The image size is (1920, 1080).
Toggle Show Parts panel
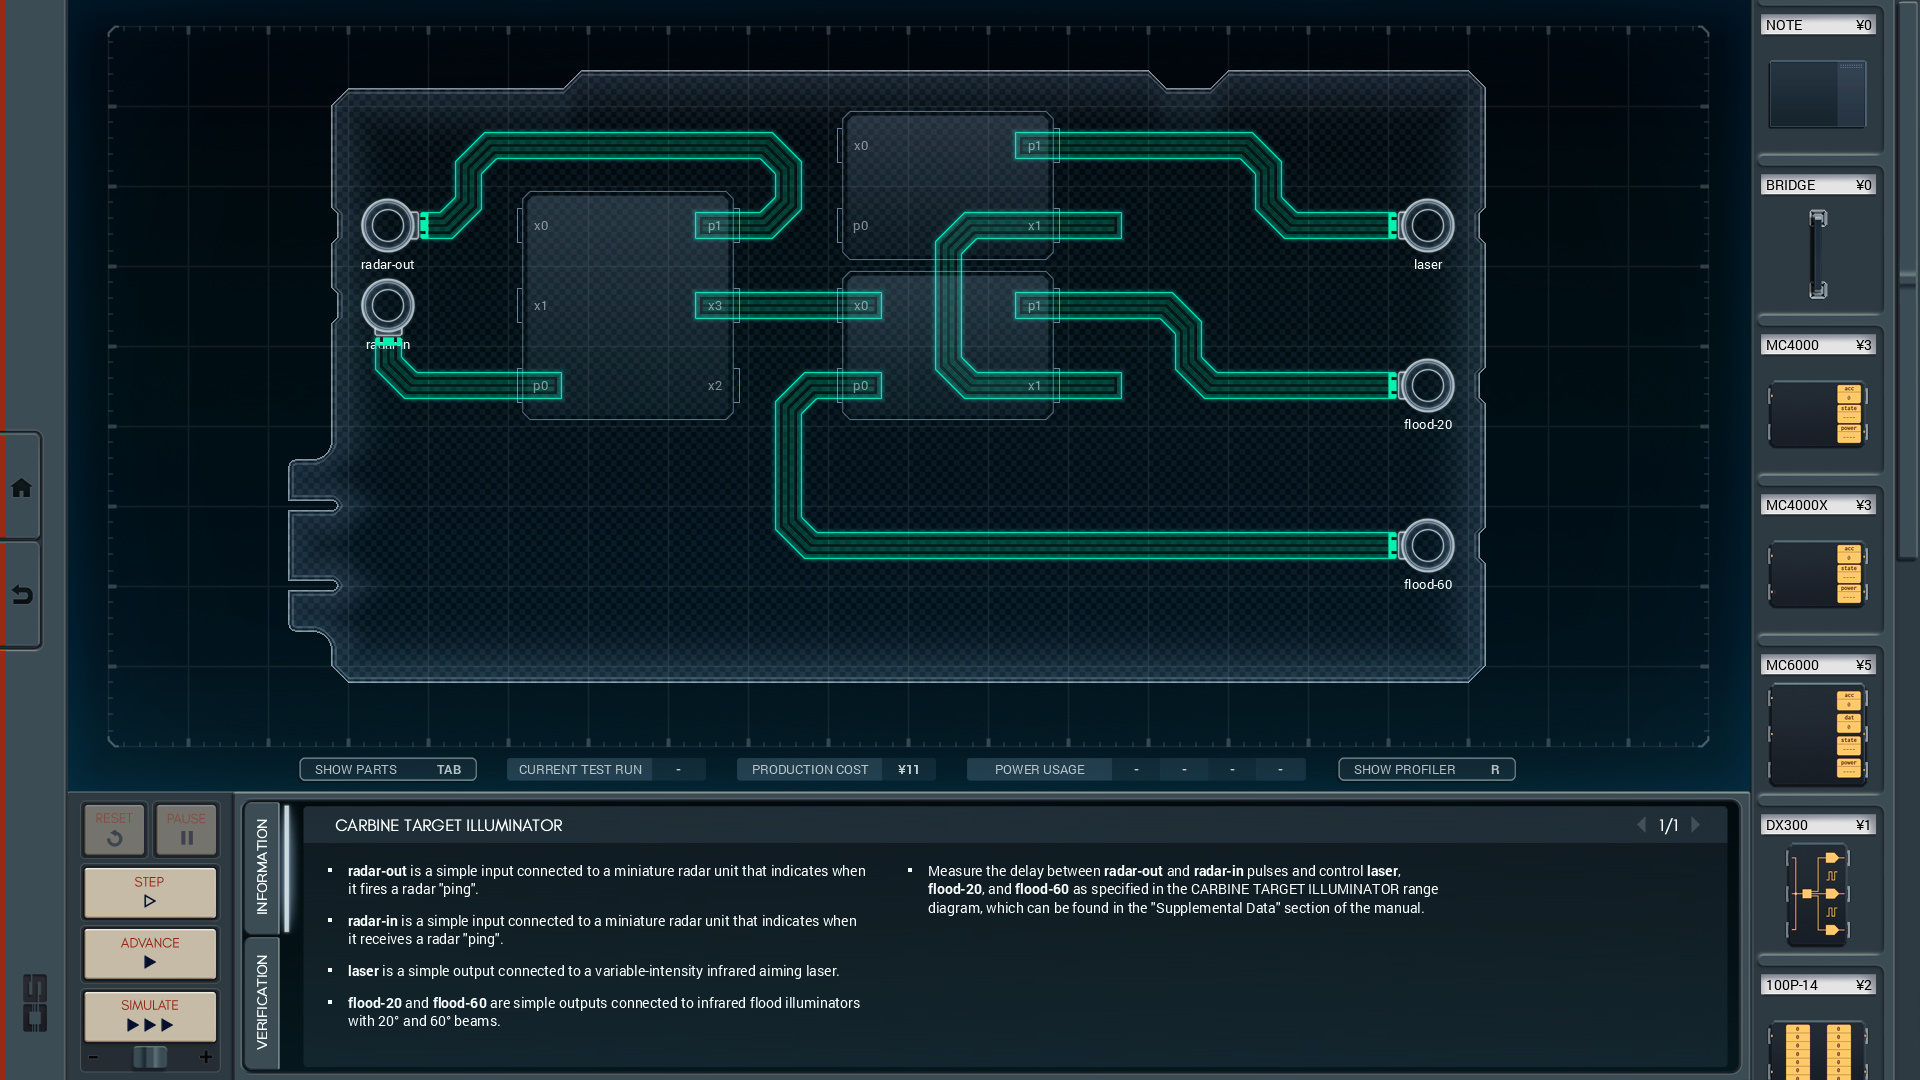(x=388, y=769)
